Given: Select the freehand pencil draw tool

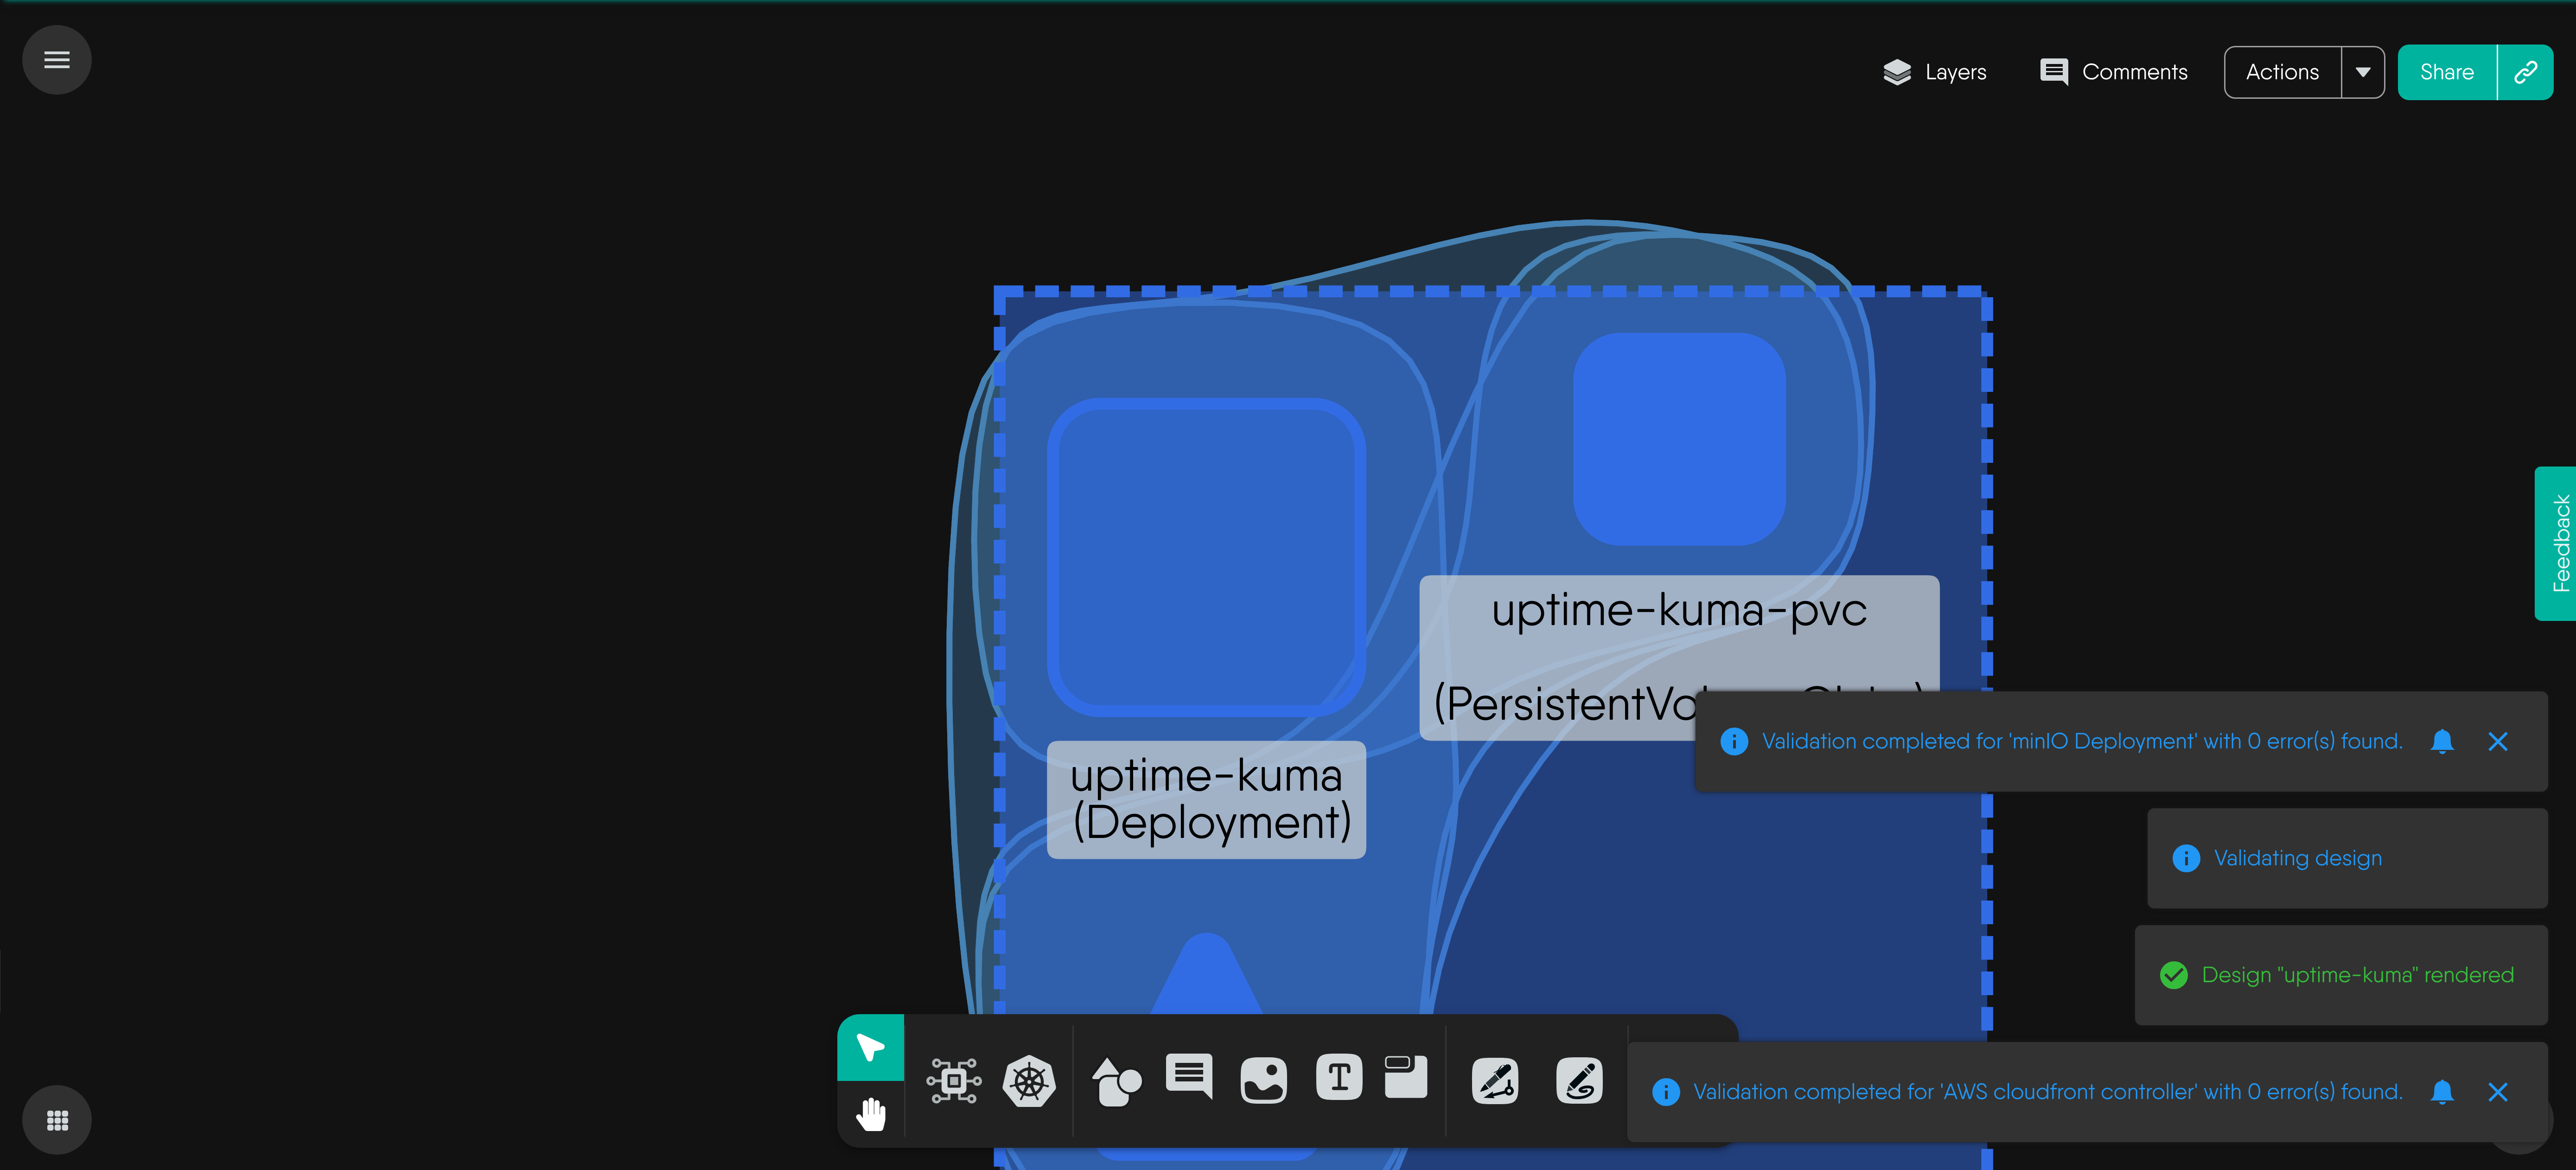Looking at the screenshot, I should pos(1579,1080).
